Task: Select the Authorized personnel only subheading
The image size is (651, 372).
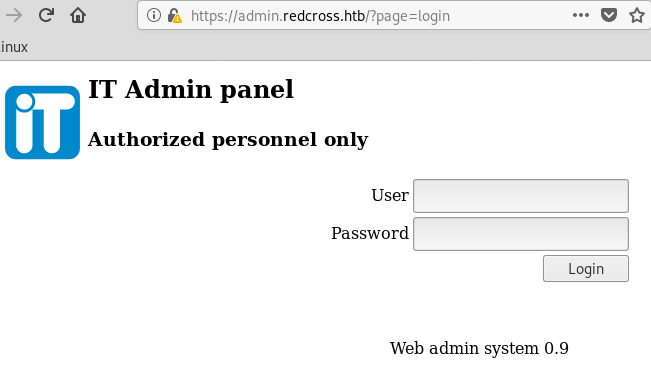Action: pyautogui.click(x=228, y=140)
